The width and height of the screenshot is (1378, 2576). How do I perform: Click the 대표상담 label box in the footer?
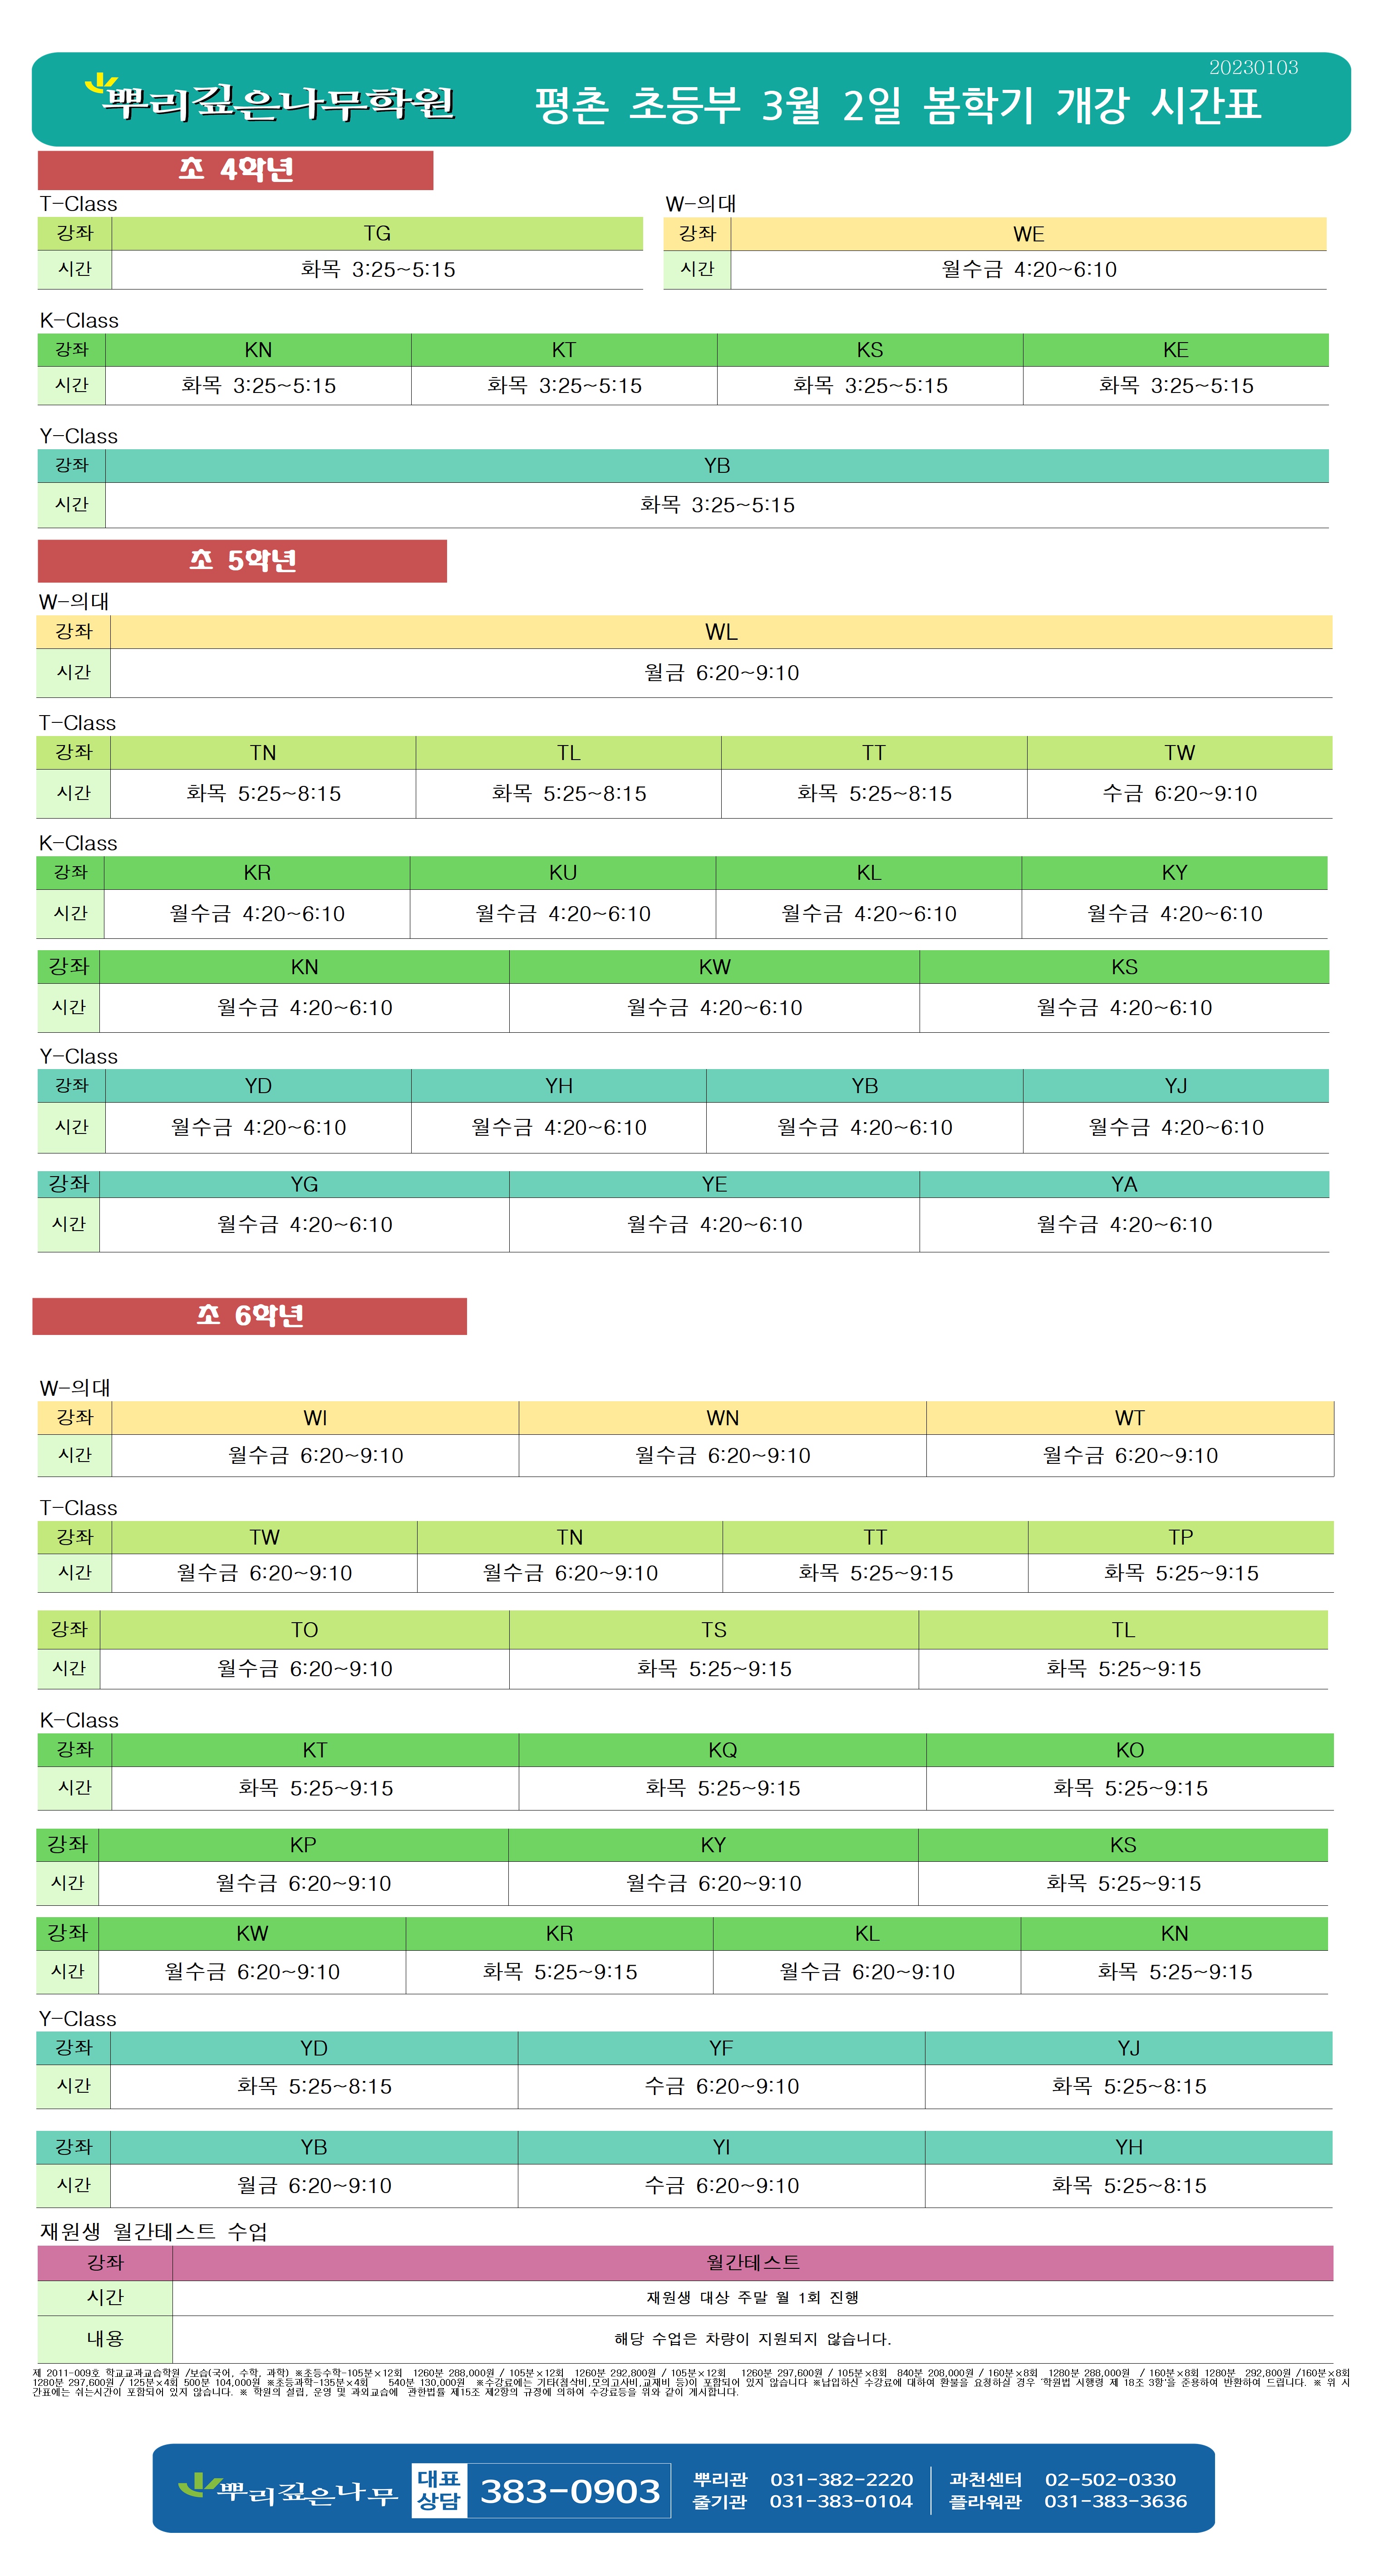coord(439,2489)
